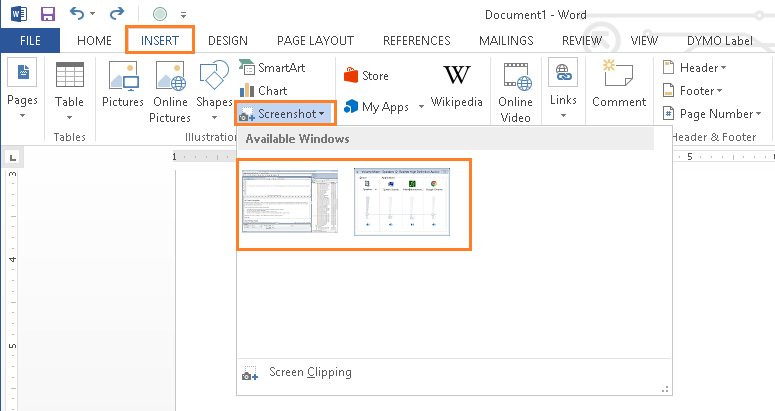Select the first available window thumbnail
775x411 pixels.
[290, 202]
